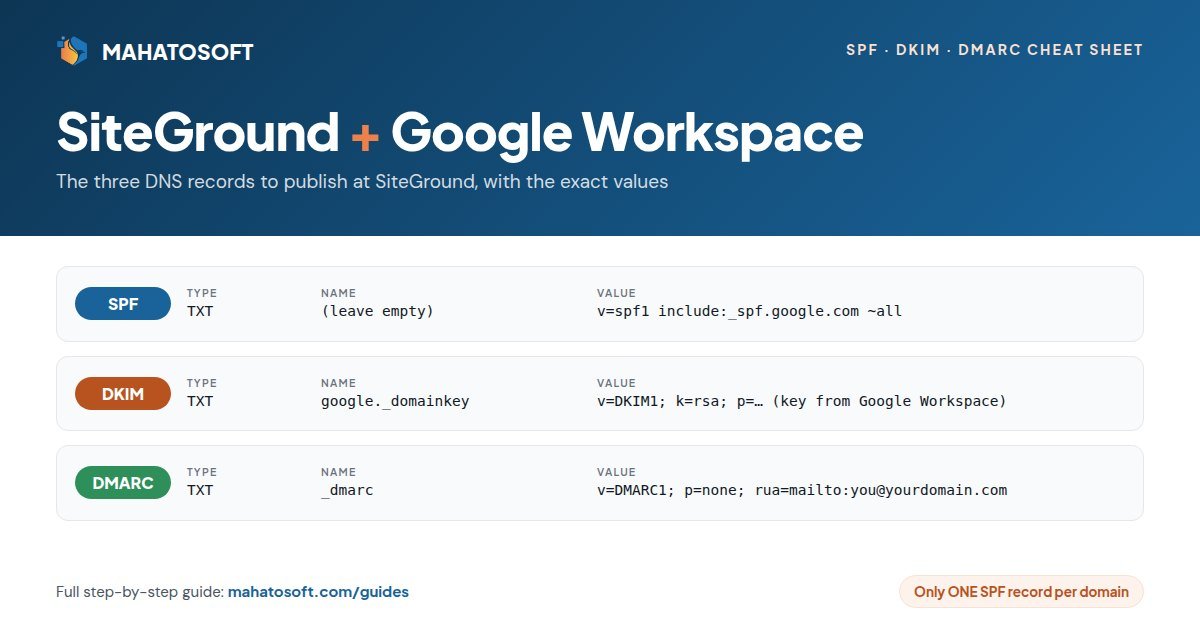Click the VALUE label in the SPF row
The width and height of the screenshot is (1200, 630).
[x=616, y=293]
